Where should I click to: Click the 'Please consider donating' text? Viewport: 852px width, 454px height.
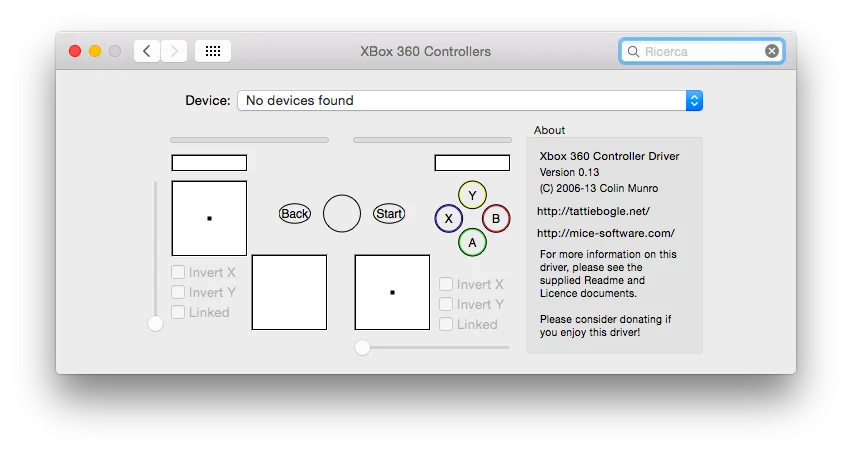[605, 326]
